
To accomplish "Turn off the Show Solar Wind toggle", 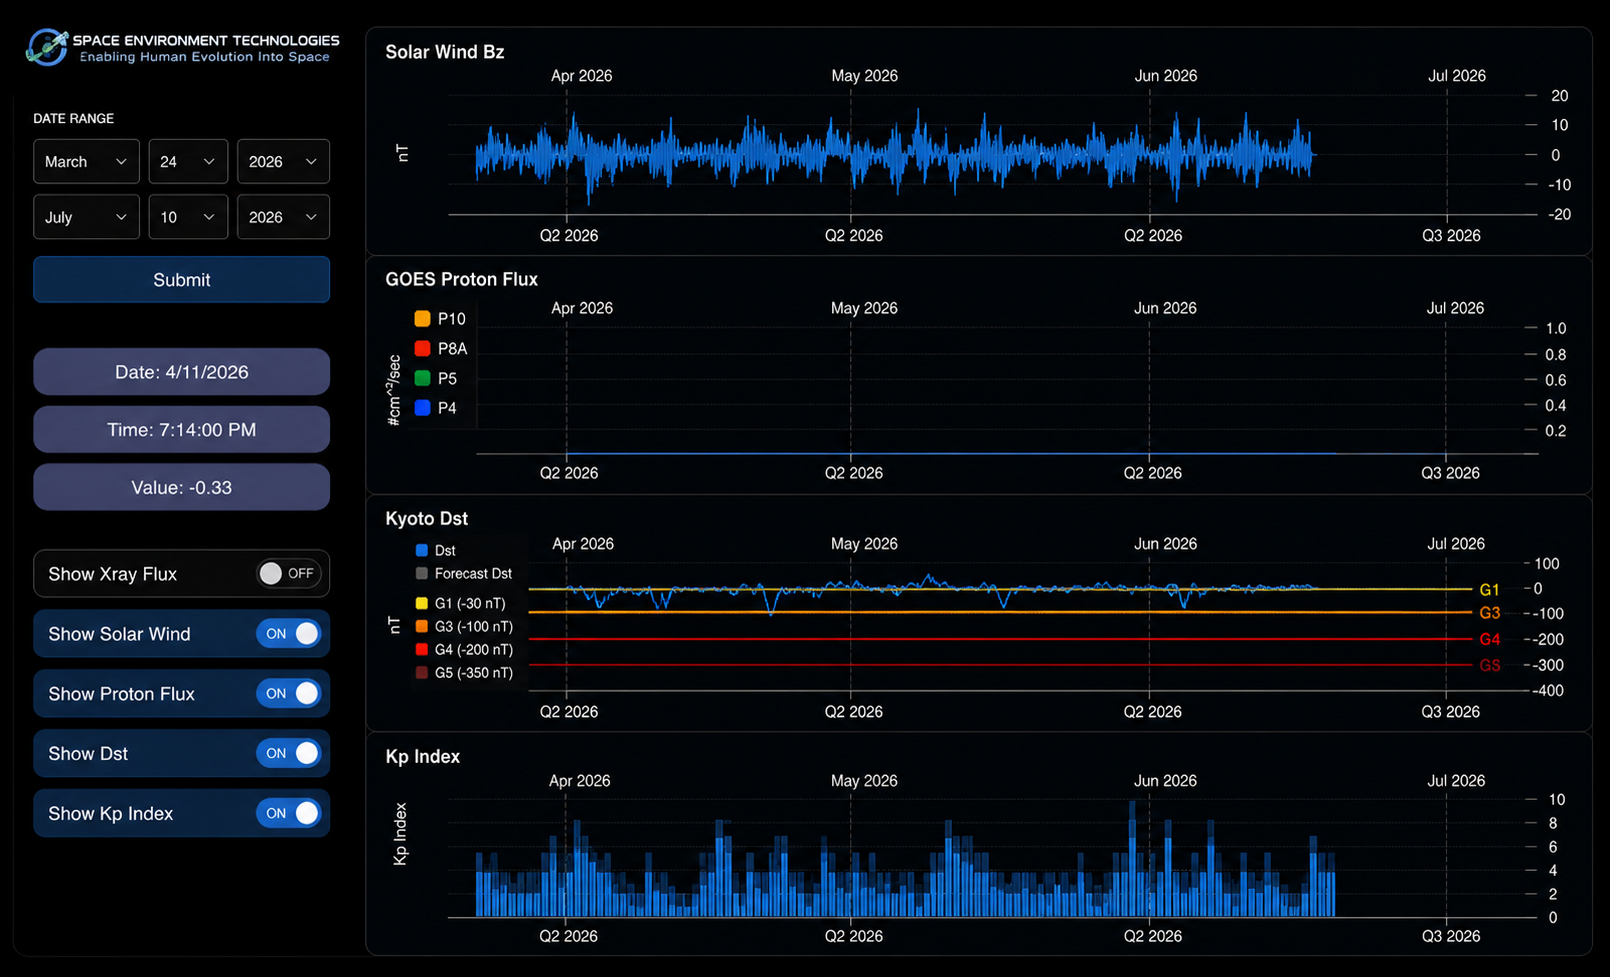I will point(288,634).
